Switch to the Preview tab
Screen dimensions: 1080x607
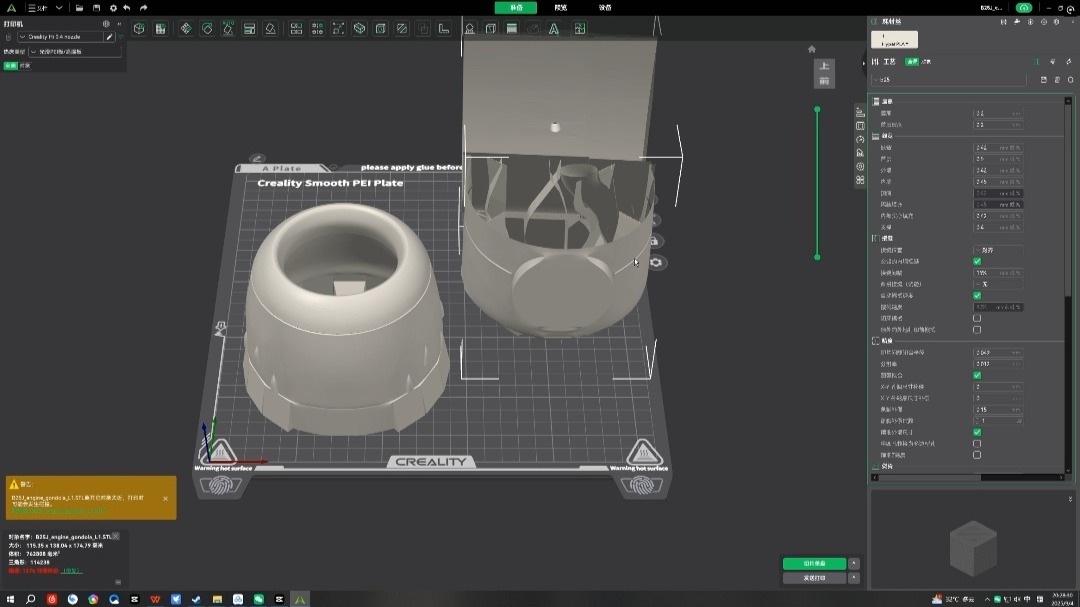point(561,8)
